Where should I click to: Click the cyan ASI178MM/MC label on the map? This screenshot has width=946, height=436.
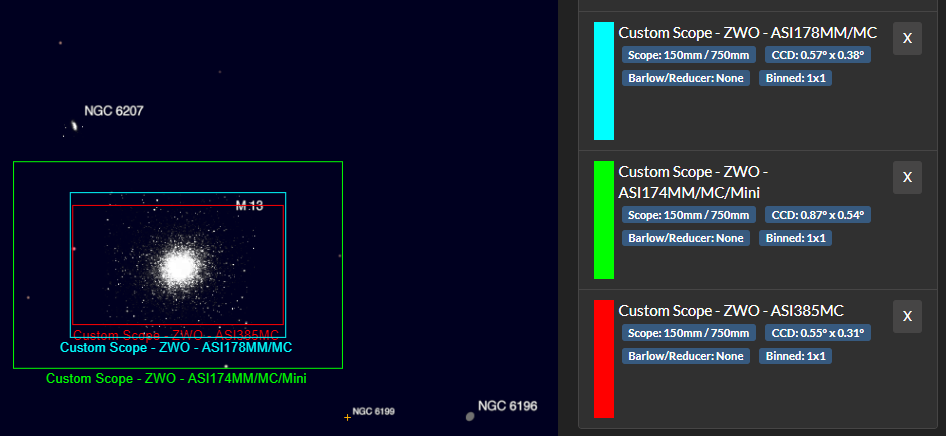click(176, 348)
